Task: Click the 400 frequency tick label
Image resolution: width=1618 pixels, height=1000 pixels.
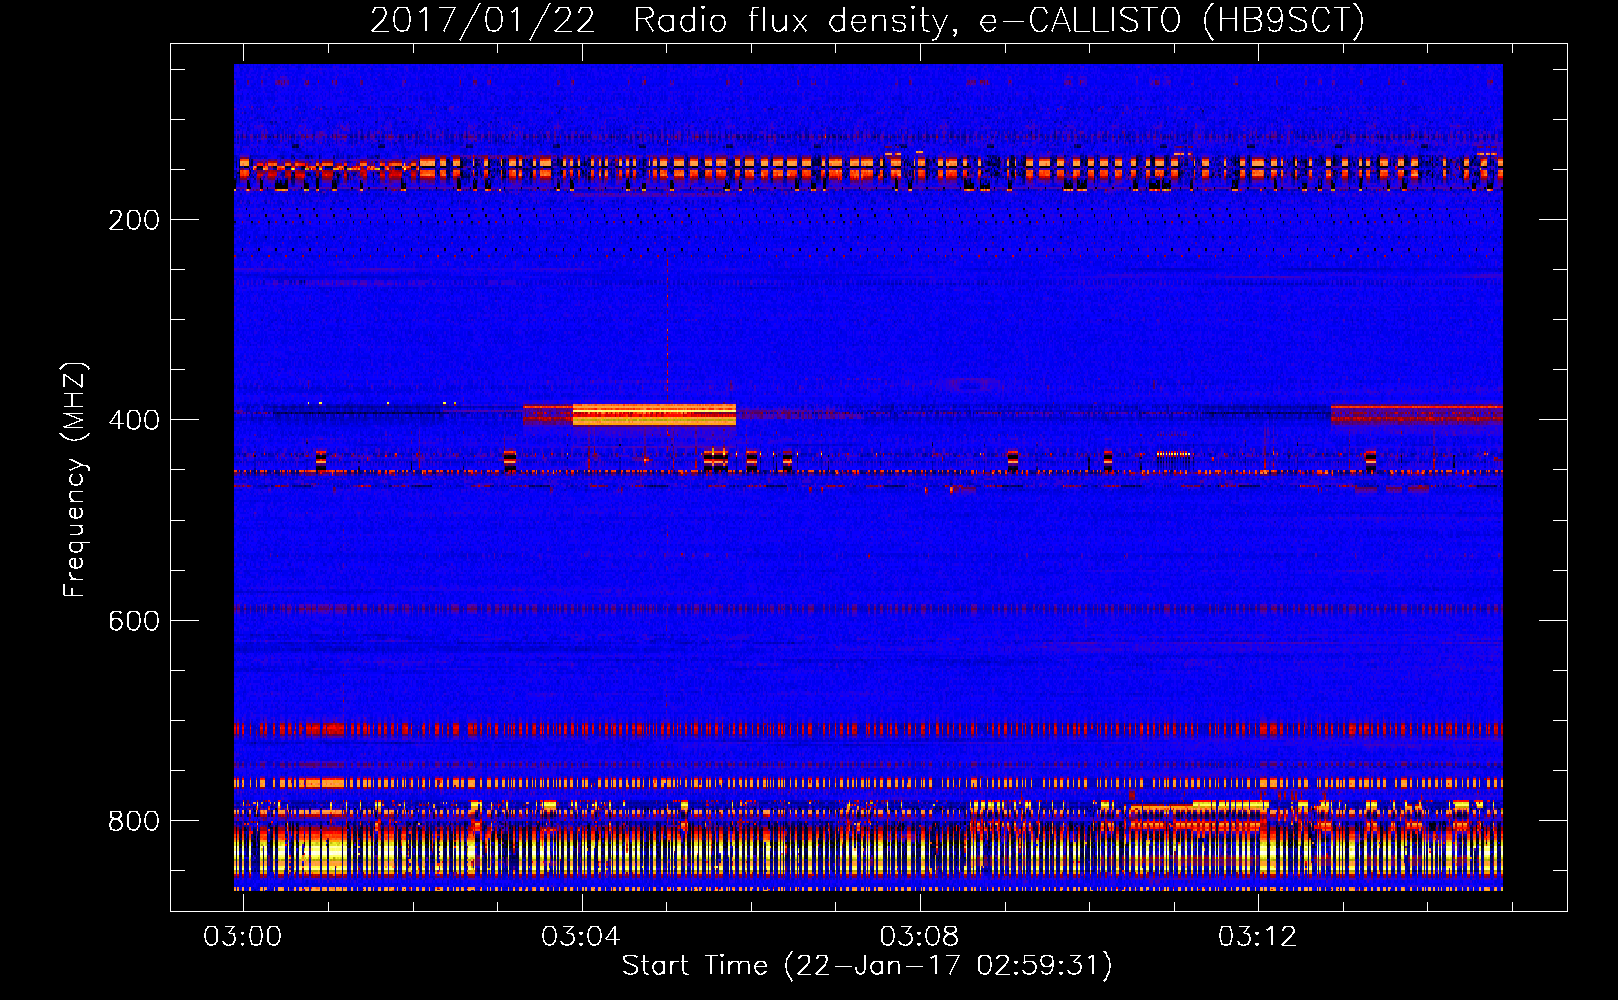Action: click(134, 420)
